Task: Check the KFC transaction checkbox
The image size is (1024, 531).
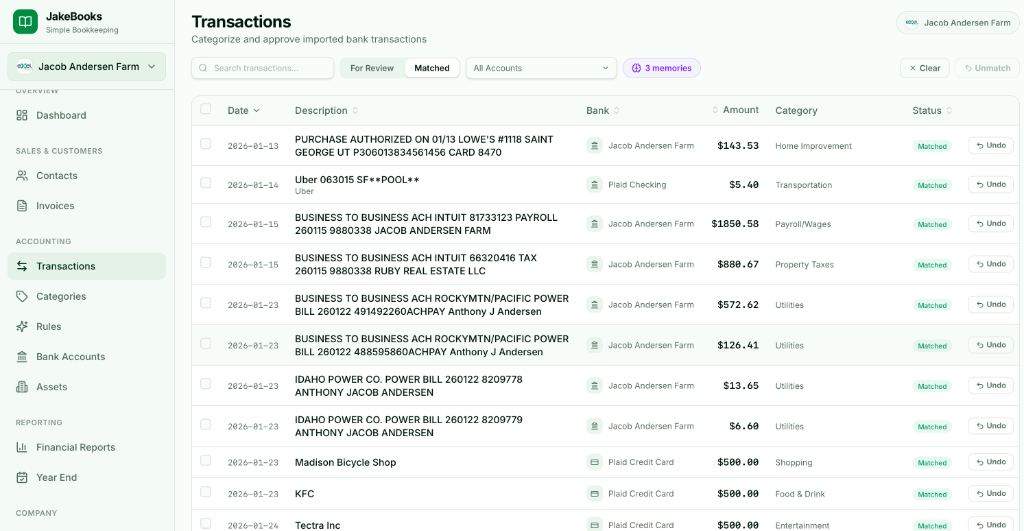Action: (206, 492)
